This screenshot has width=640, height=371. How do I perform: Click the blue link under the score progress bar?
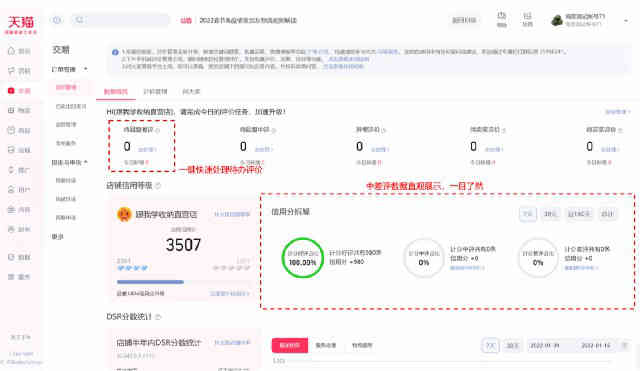(x=229, y=293)
